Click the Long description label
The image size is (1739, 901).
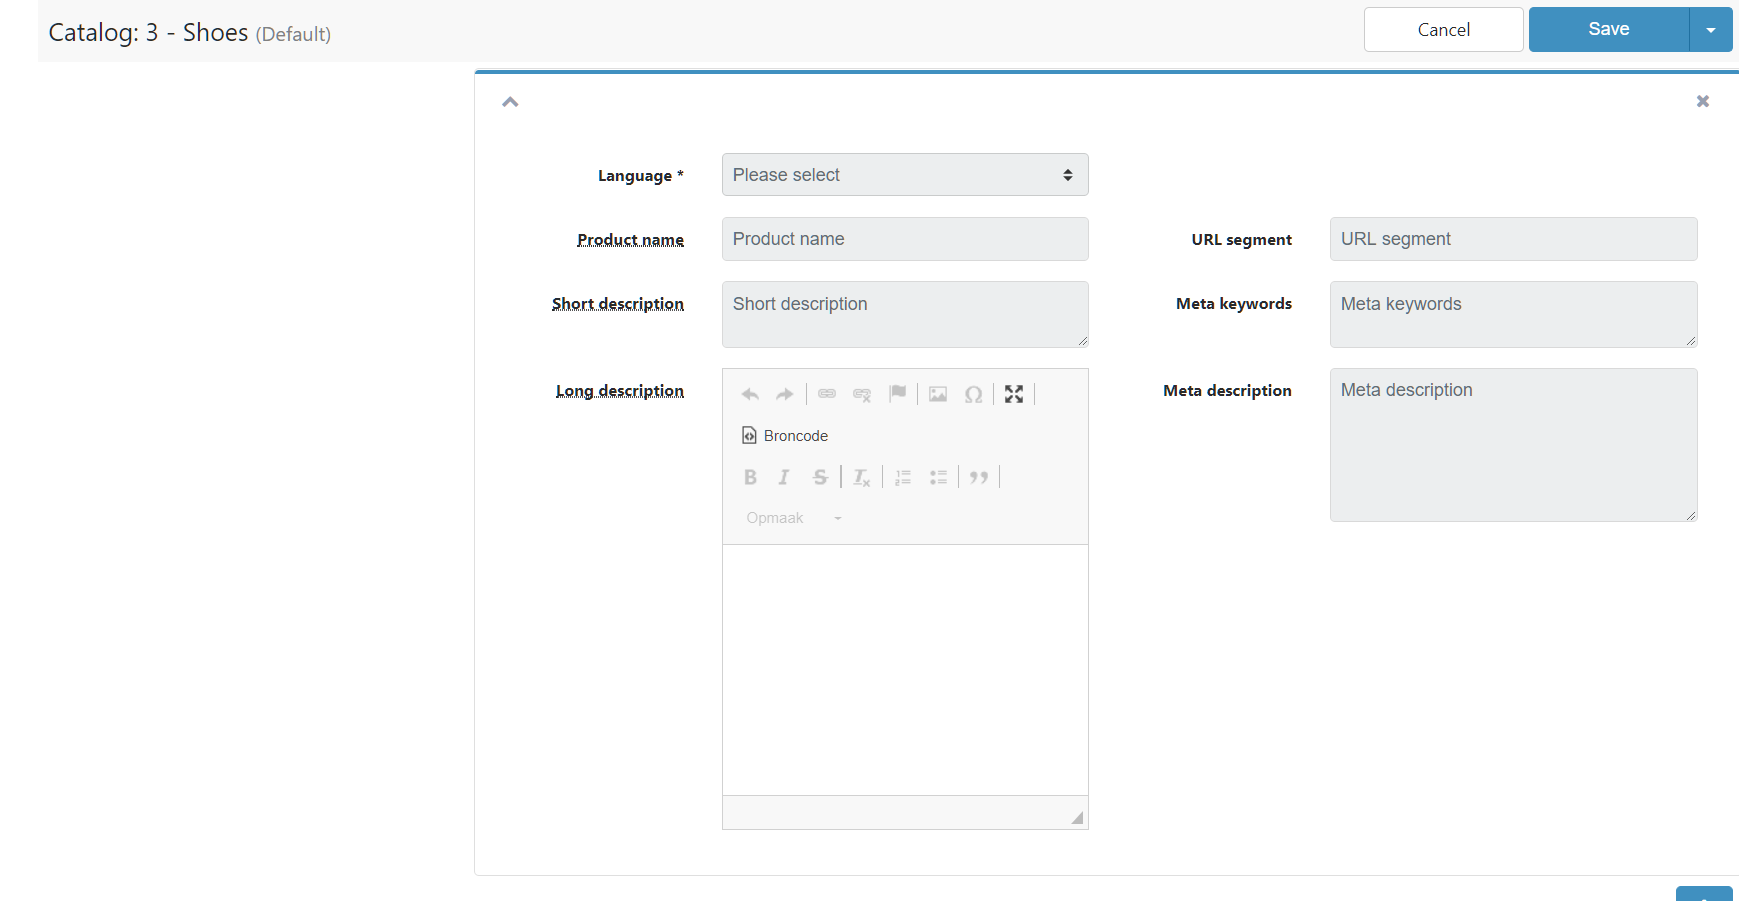[x=620, y=391]
